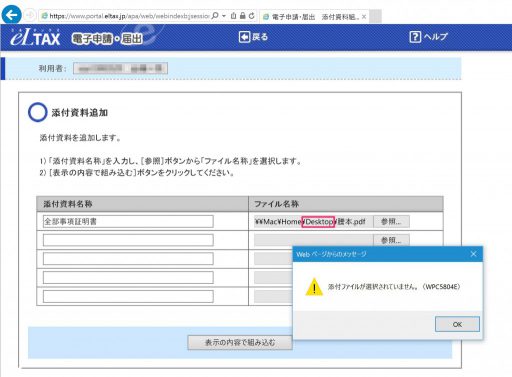Click the address bar URL field
Image resolution: width=512 pixels, height=377 pixels.
[x=129, y=16]
